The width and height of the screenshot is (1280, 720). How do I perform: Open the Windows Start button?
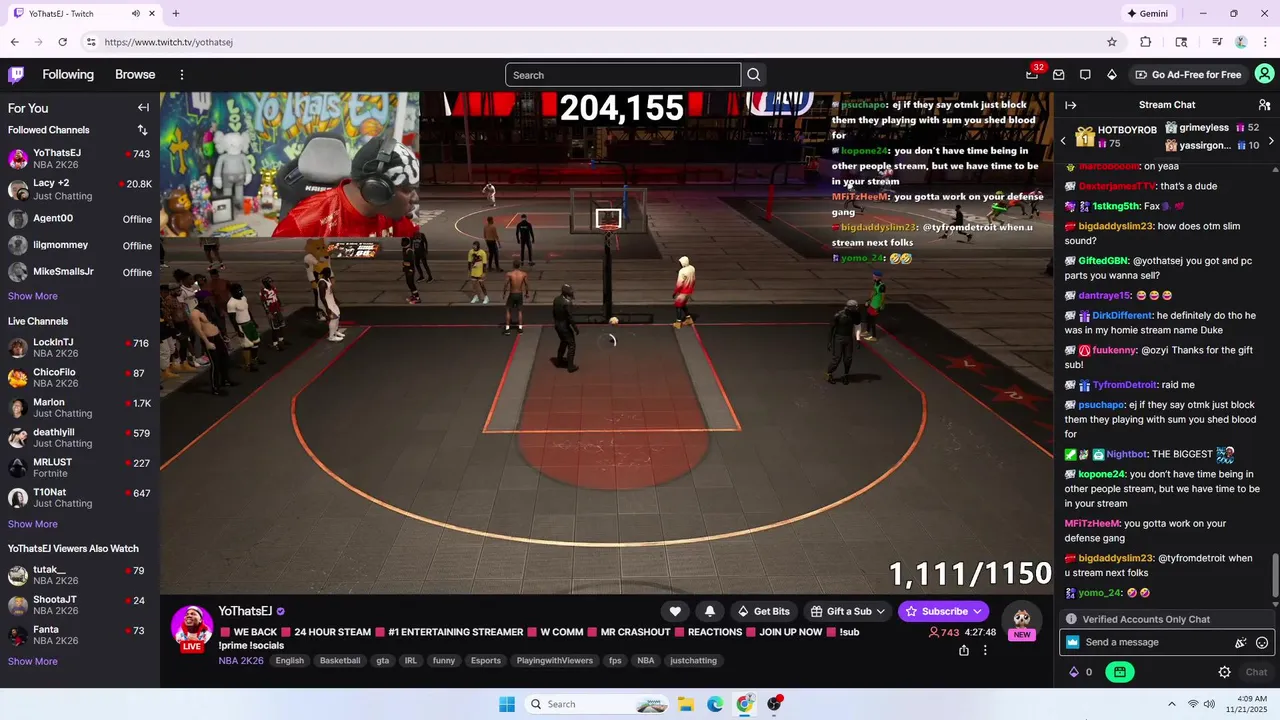click(507, 704)
